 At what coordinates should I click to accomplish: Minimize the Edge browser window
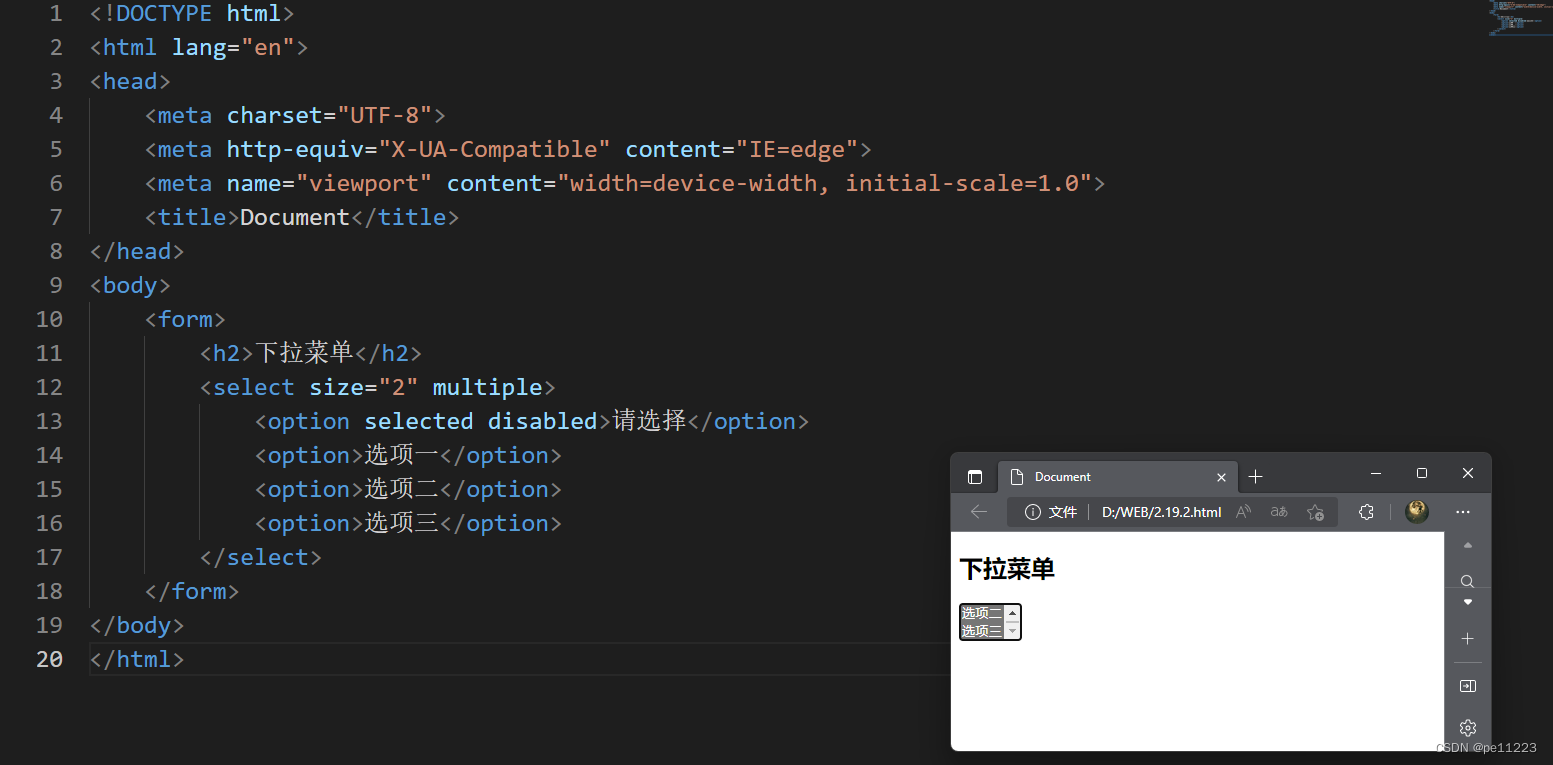tap(1376, 473)
